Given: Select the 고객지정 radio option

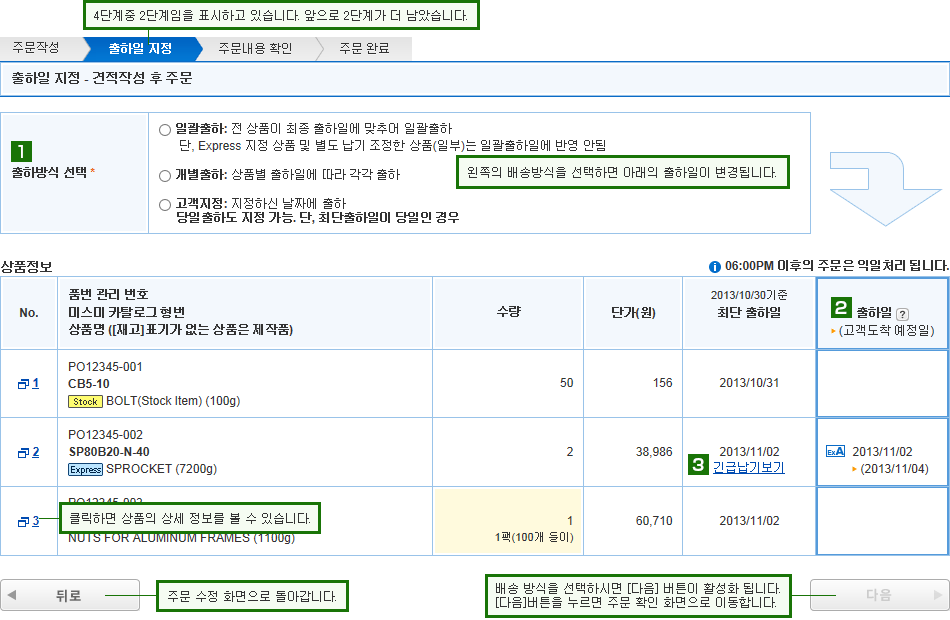Looking at the screenshot, I should tap(165, 205).
